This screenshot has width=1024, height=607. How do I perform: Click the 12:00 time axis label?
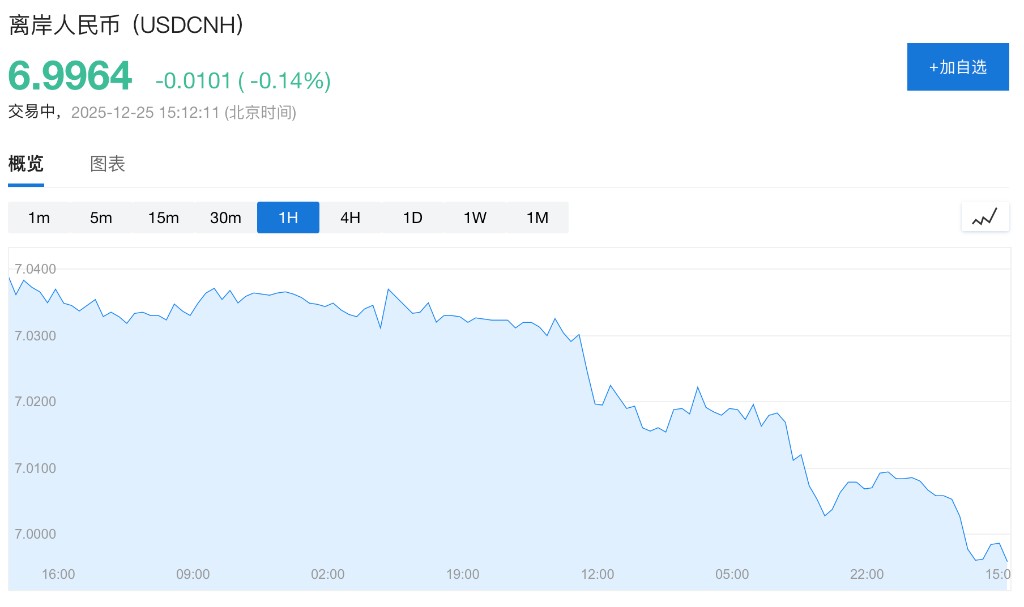[x=598, y=574]
